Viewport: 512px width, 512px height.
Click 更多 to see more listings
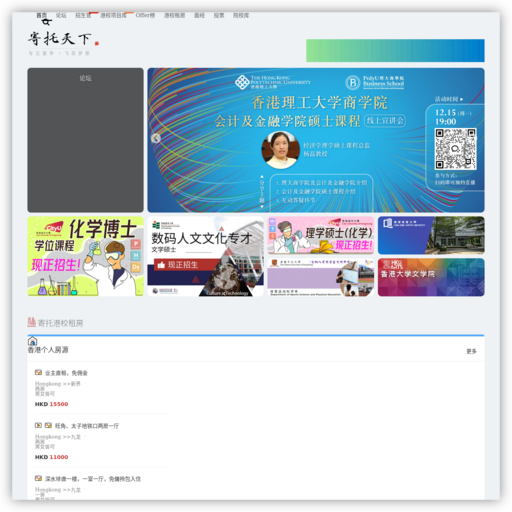click(x=471, y=351)
